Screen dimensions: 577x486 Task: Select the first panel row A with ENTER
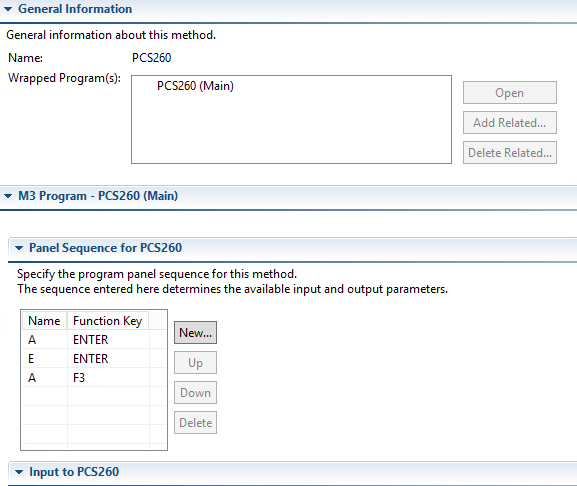94,340
